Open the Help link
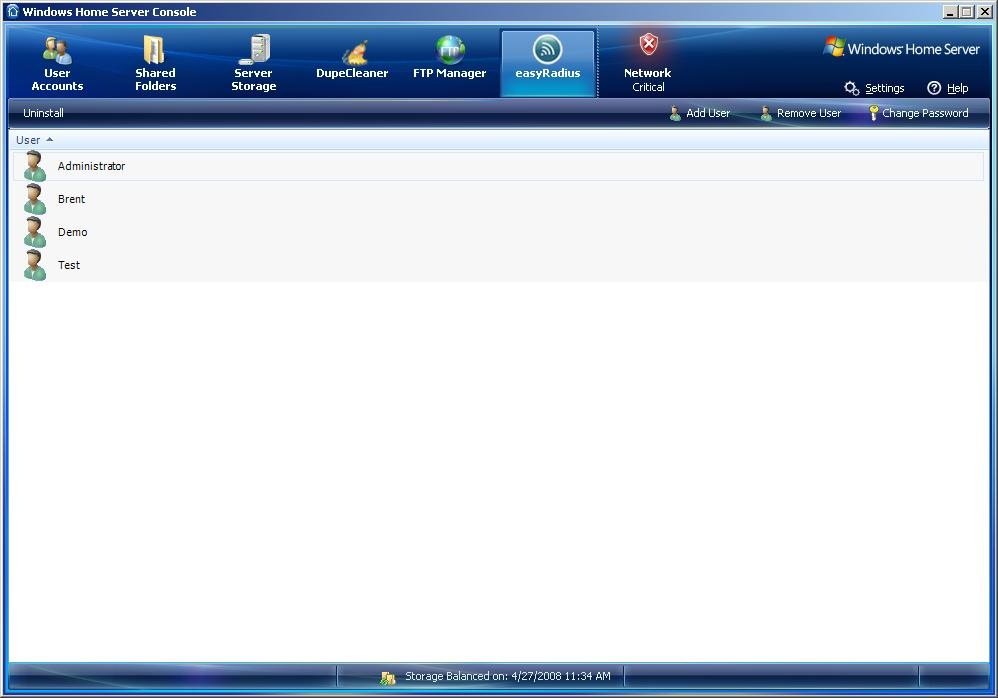This screenshot has width=998, height=698. point(957,88)
